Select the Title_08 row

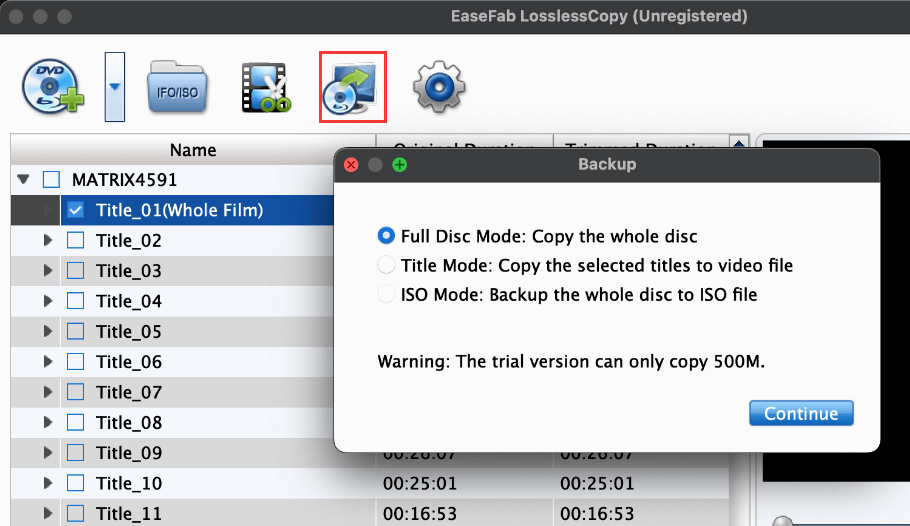click(x=172, y=422)
